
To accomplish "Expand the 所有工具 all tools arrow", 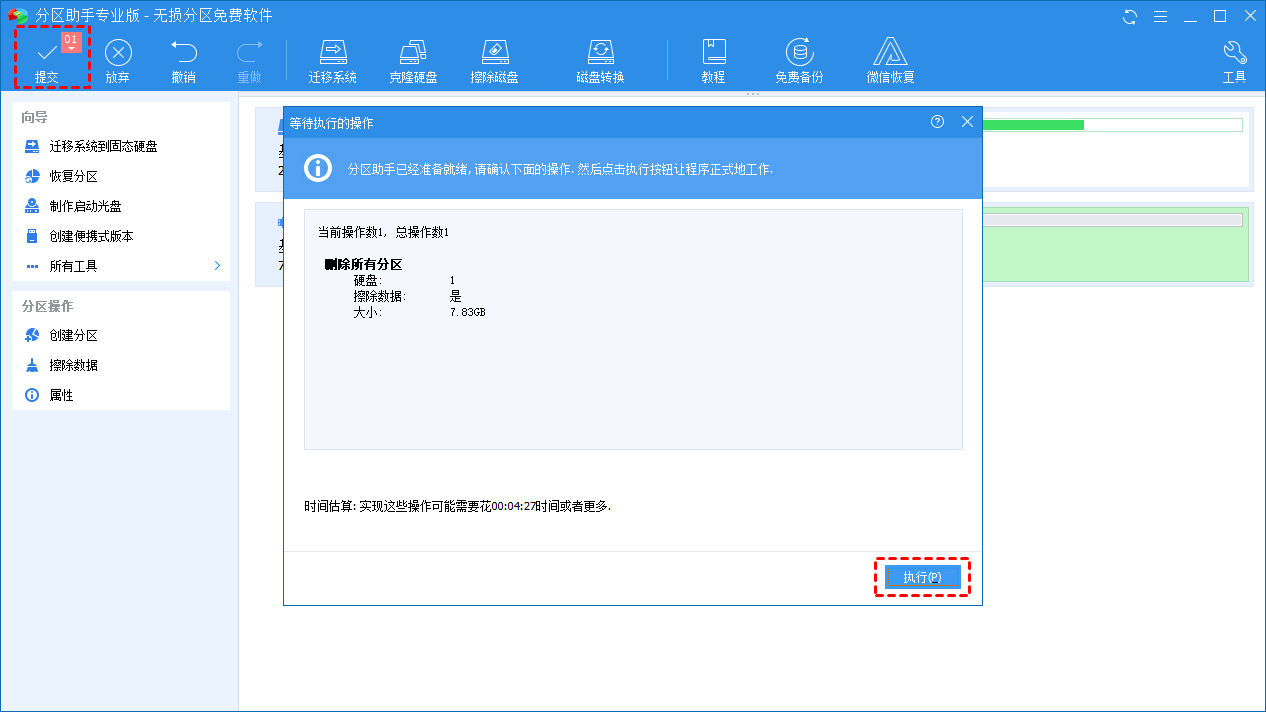I will point(217,266).
